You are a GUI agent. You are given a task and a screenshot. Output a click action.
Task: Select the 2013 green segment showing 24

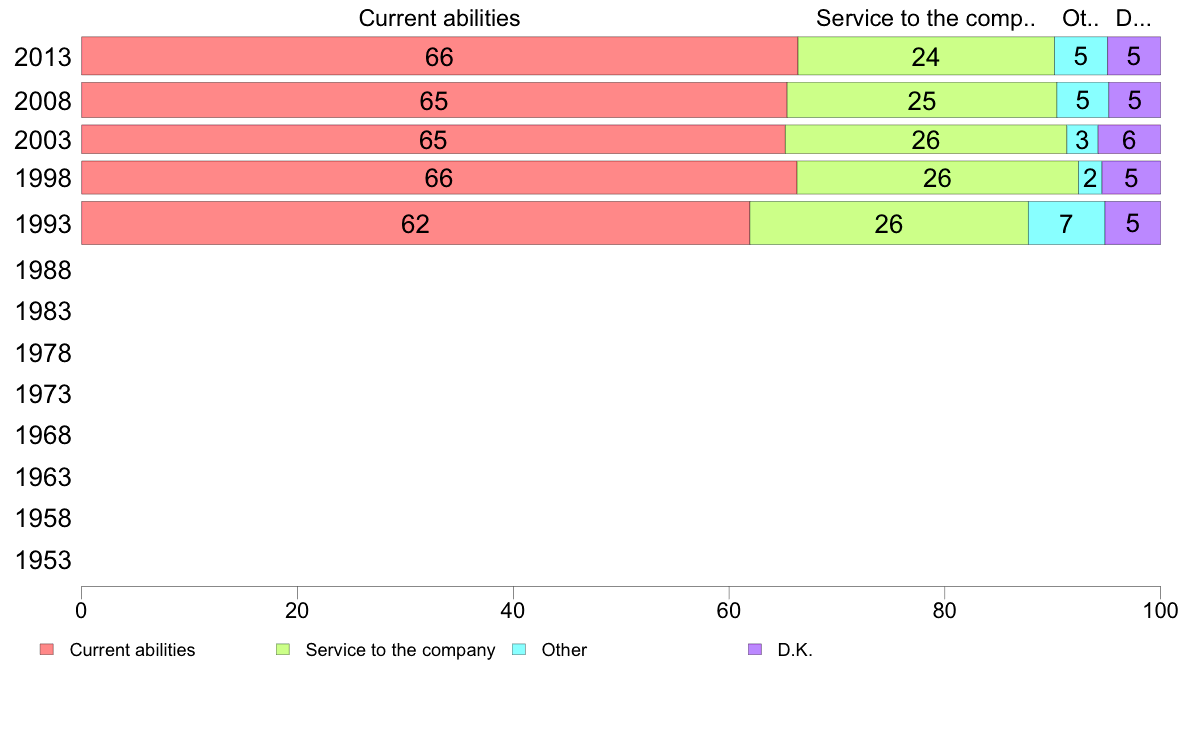(x=926, y=56)
